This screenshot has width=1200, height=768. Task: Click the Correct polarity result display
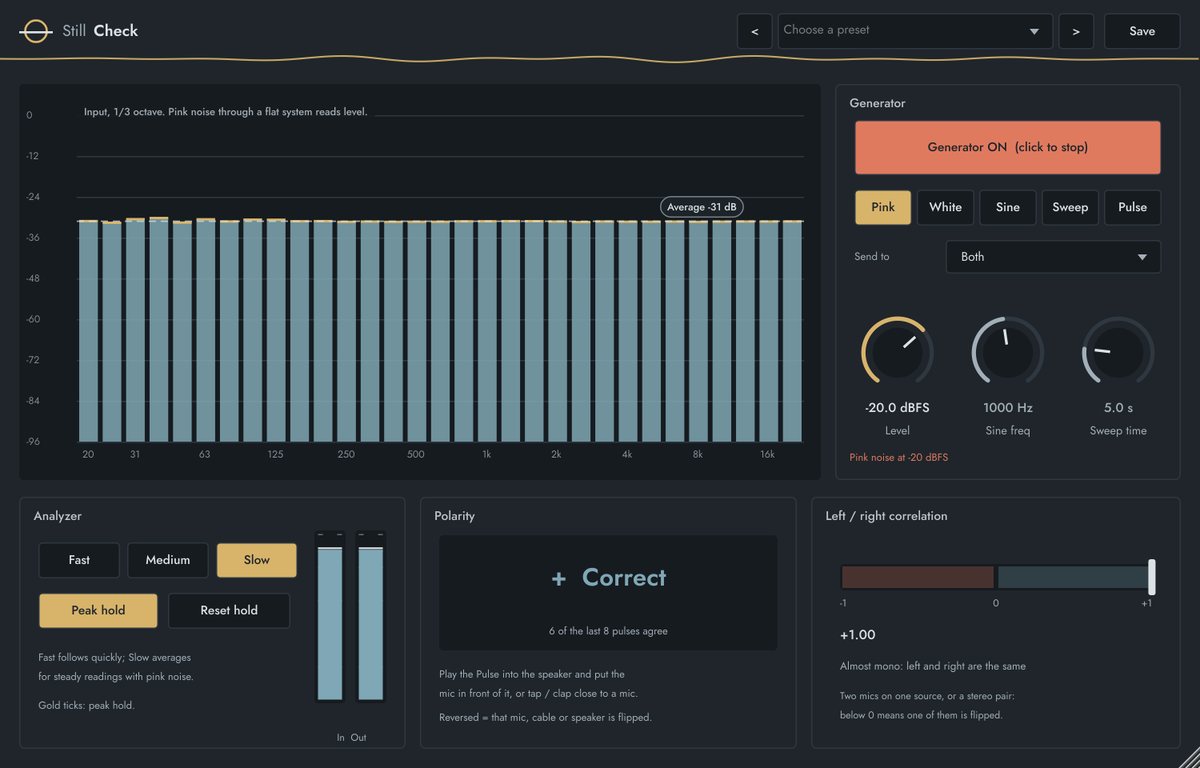click(608, 593)
